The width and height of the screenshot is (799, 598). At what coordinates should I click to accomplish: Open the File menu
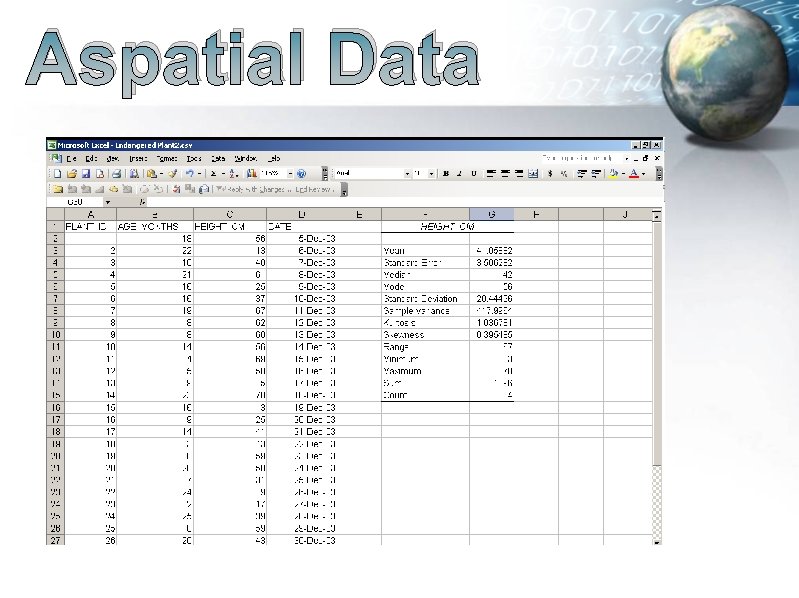point(71,158)
